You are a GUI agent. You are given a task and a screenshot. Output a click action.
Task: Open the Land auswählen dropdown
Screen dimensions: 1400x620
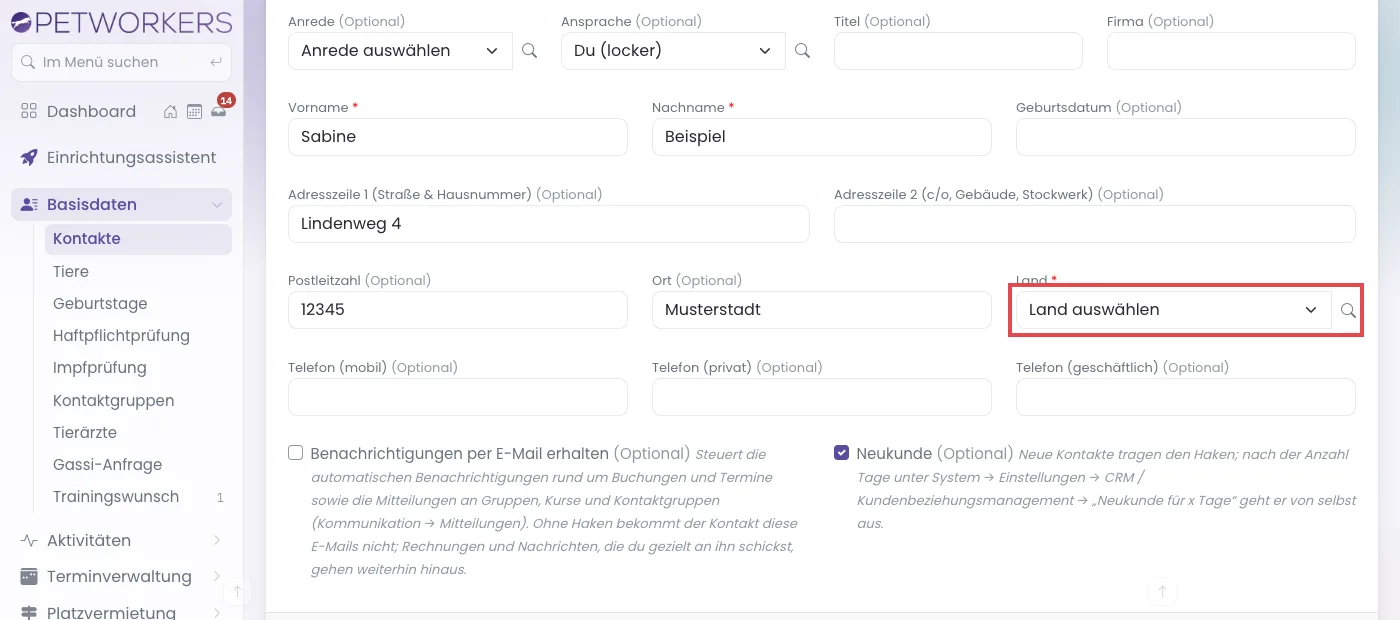click(x=1174, y=310)
